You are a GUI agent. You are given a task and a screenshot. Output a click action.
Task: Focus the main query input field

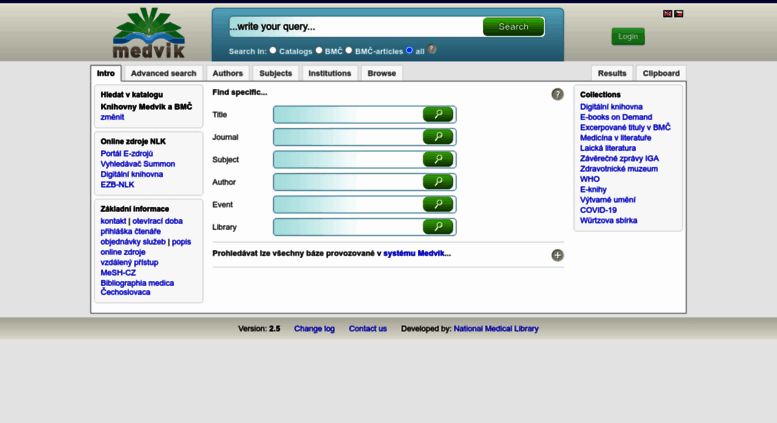click(x=356, y=27)
